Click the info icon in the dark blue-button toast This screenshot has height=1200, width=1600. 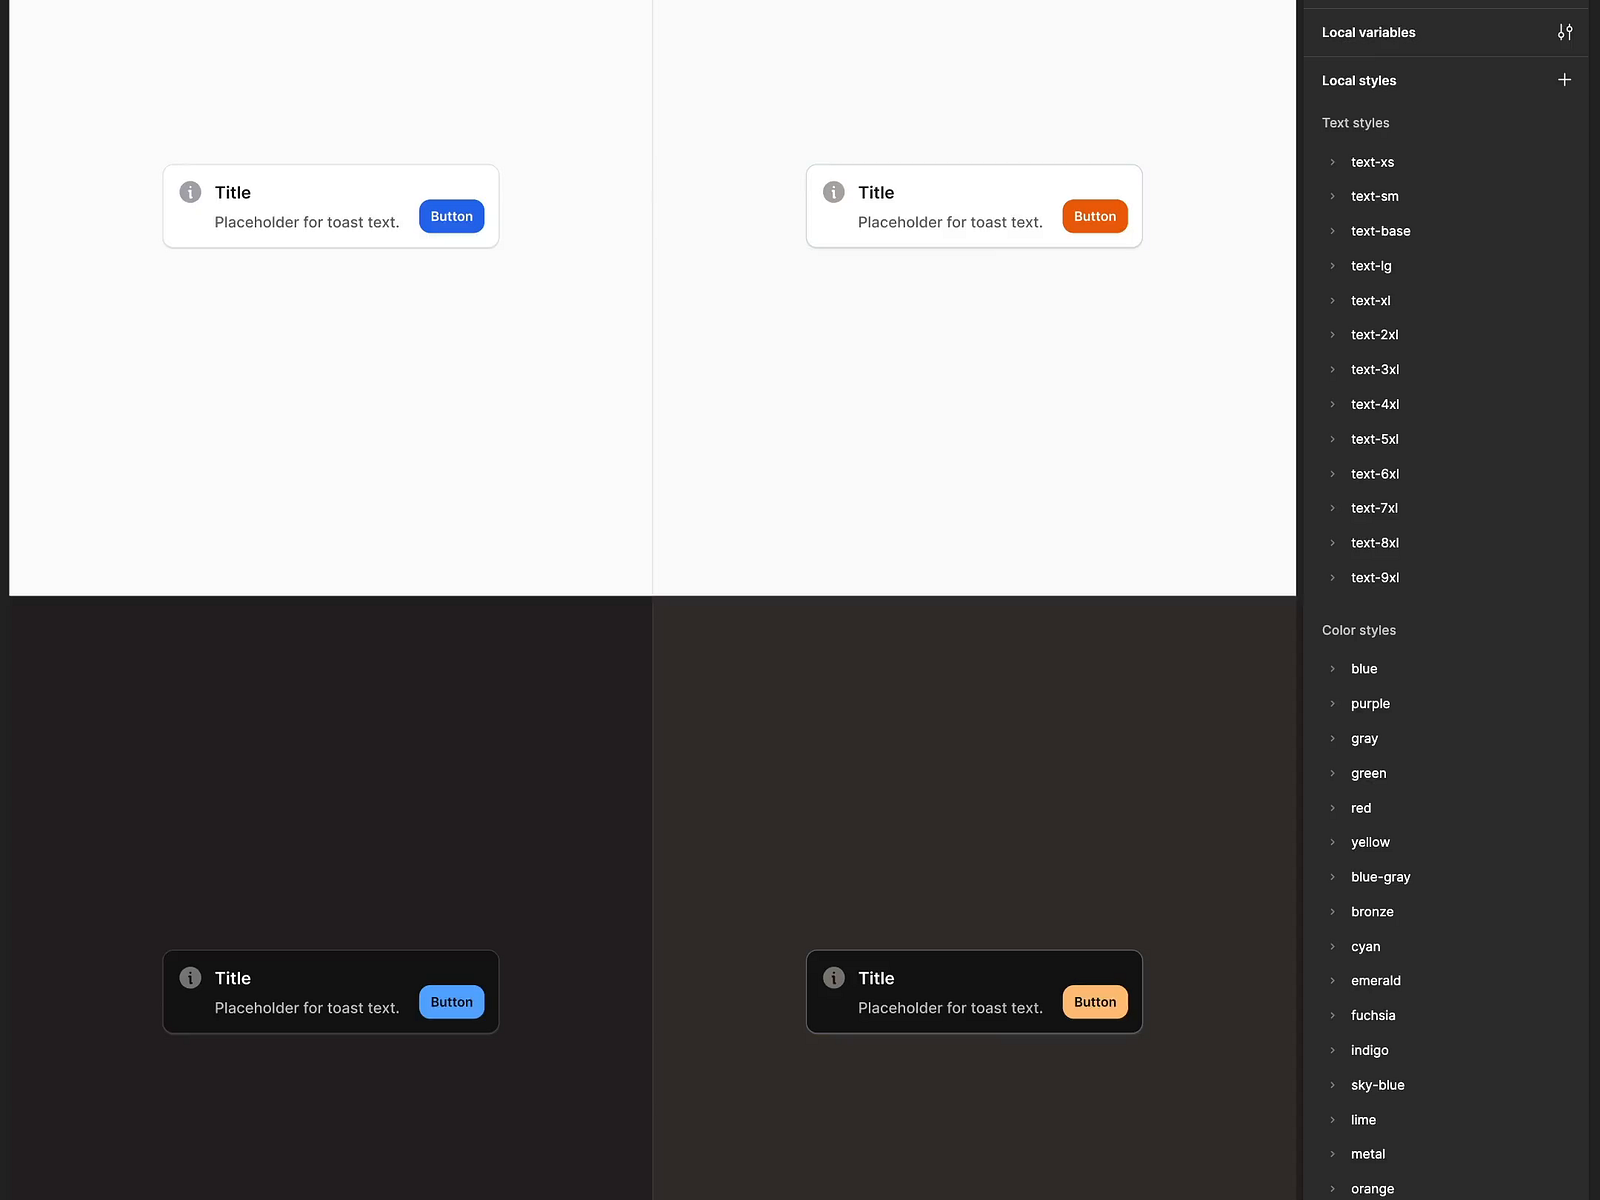point(189,978)
